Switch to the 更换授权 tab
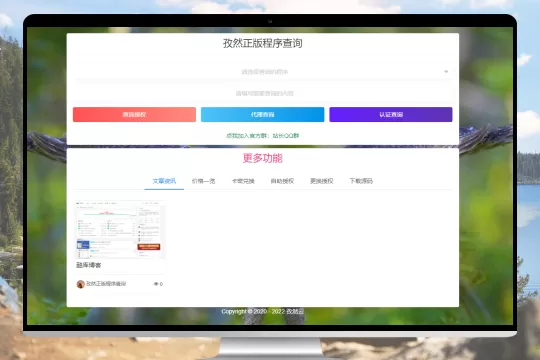The height and width of the screenshot is (360, 540). [x=321, y=181]
